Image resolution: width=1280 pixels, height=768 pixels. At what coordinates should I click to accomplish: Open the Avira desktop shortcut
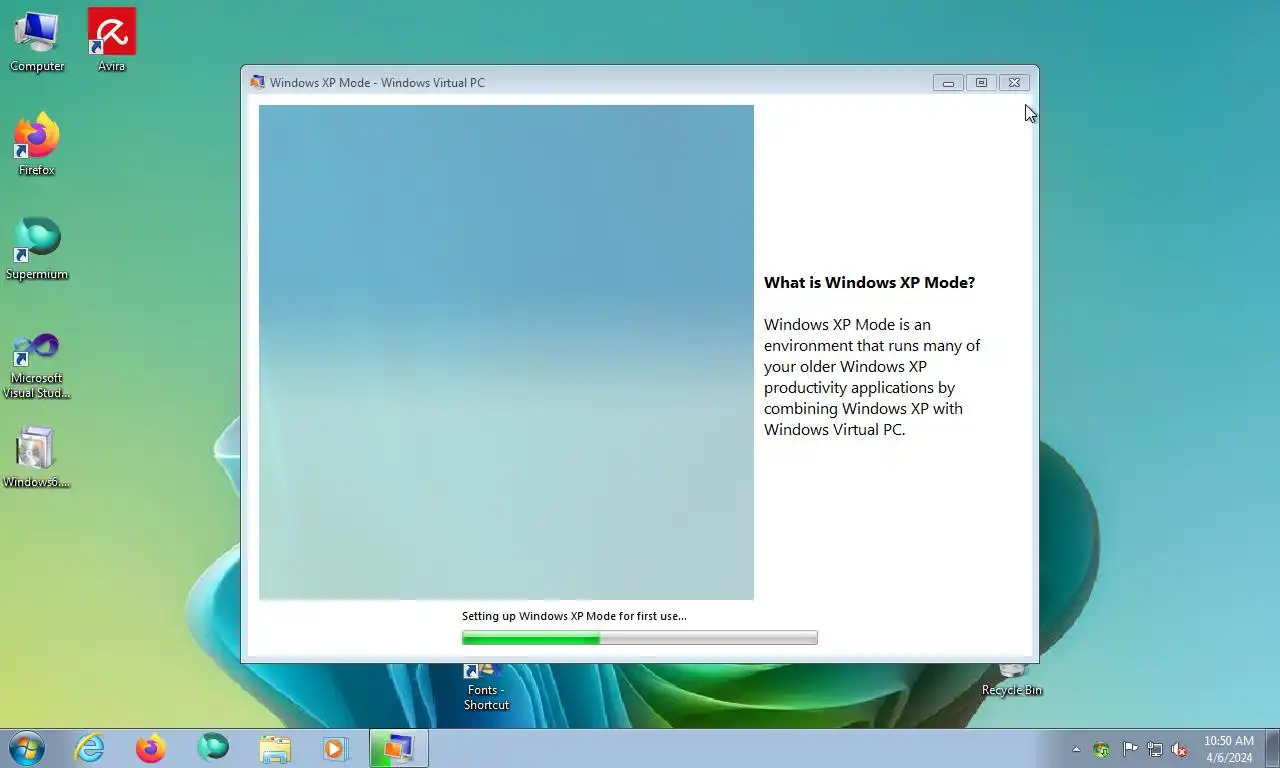pyautogui.click(x=112, y=41)
